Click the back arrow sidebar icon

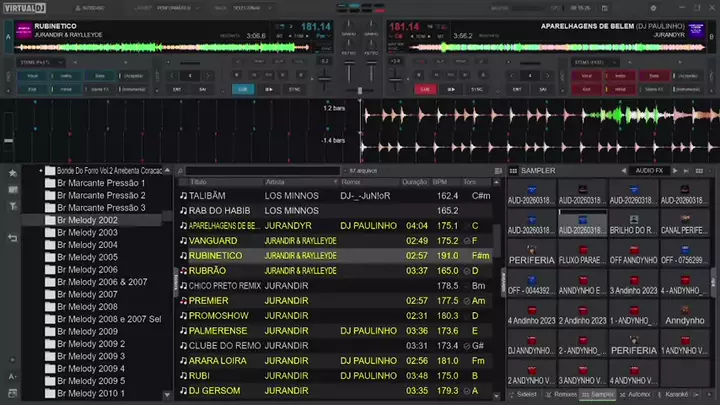[13, 238]
